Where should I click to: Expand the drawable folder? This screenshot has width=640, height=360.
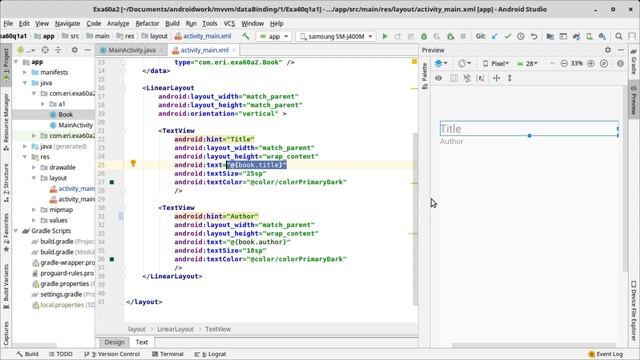pyautogui.click(x=34, y=167)
